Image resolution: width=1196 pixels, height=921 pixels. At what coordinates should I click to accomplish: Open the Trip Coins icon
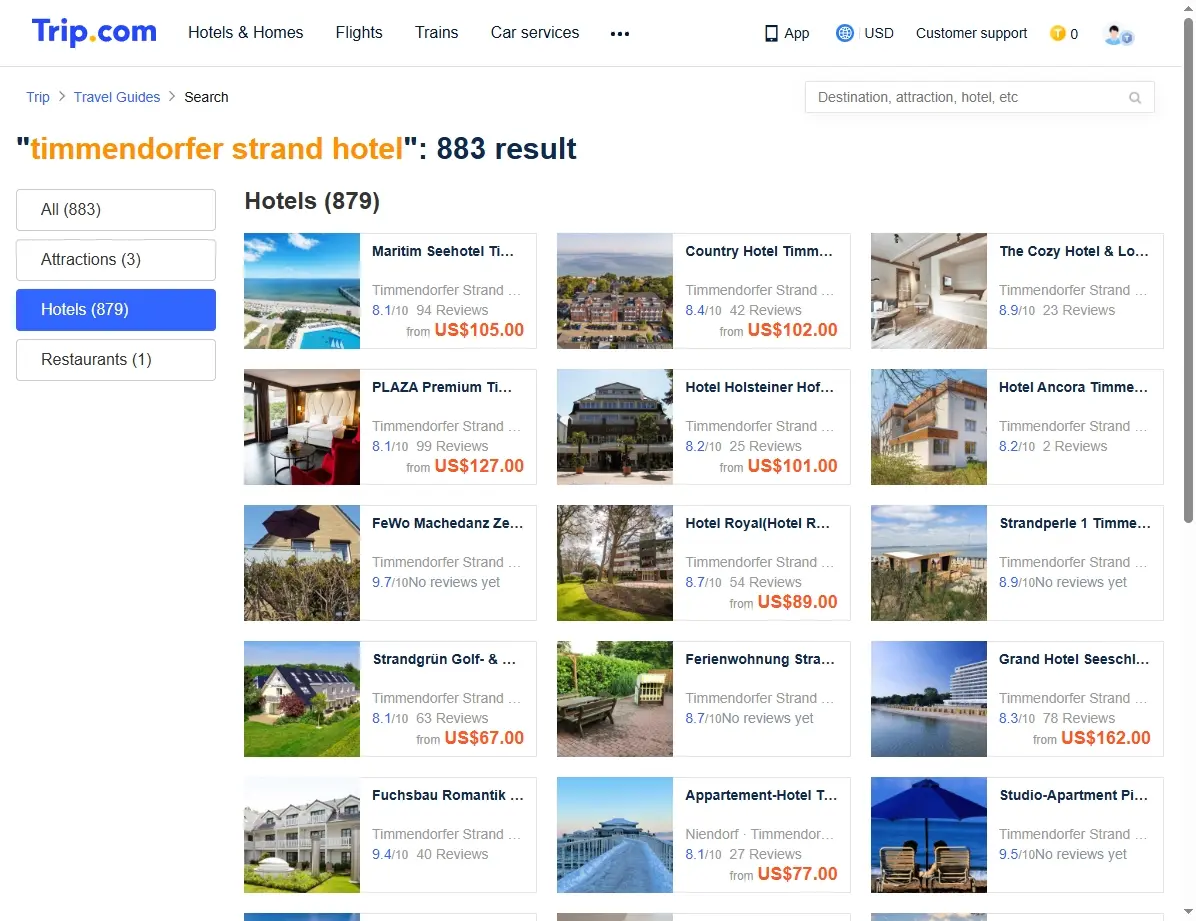(x=1057, y=33)
